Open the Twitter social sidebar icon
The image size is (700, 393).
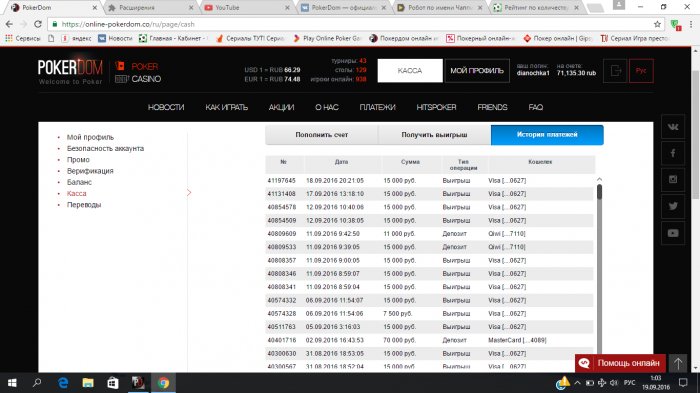(673, 206)
